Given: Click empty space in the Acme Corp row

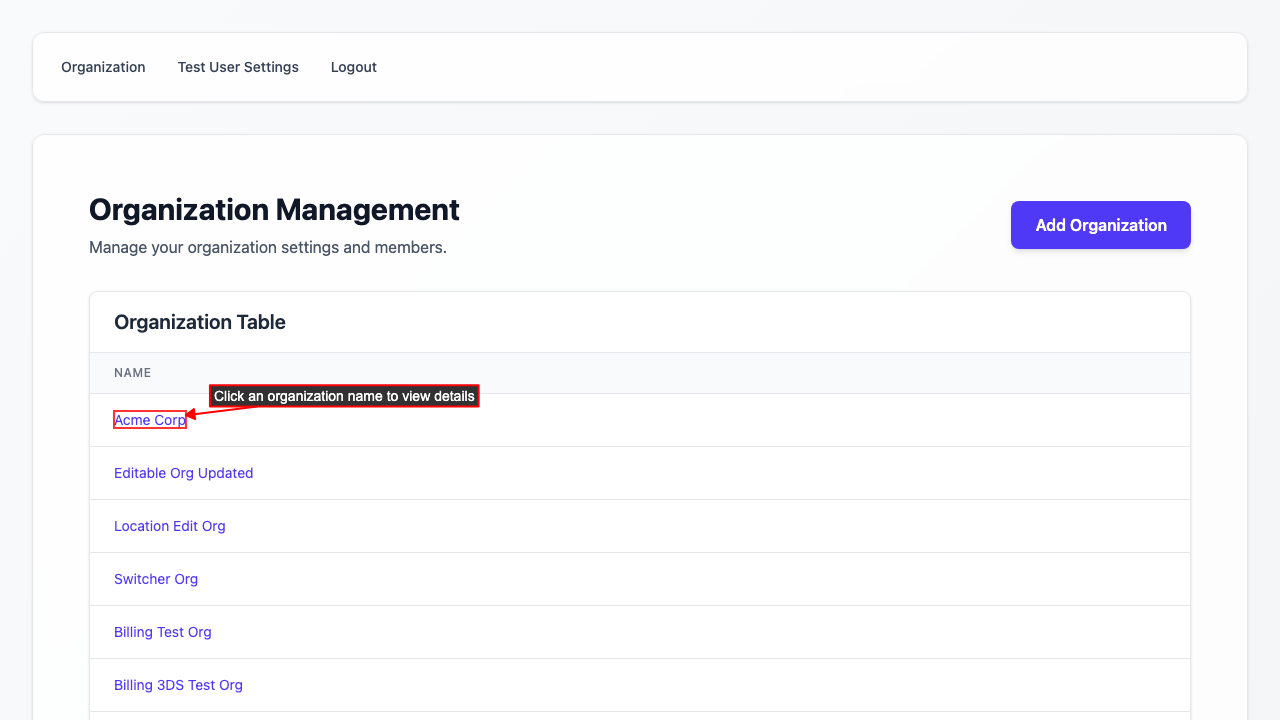Looking at the screenshot, I should [x=700, y=420].
